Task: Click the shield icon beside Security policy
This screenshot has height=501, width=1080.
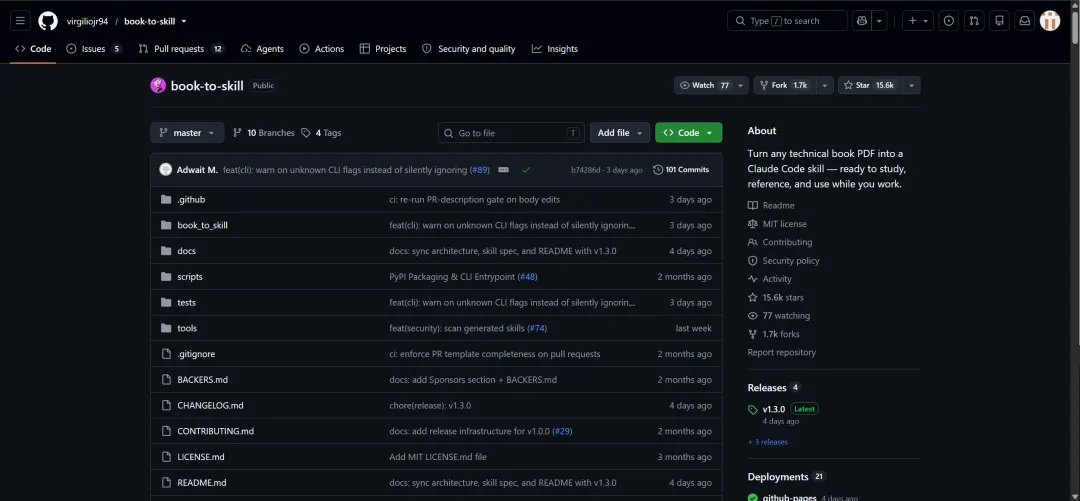Action: (x=753, y=260)
